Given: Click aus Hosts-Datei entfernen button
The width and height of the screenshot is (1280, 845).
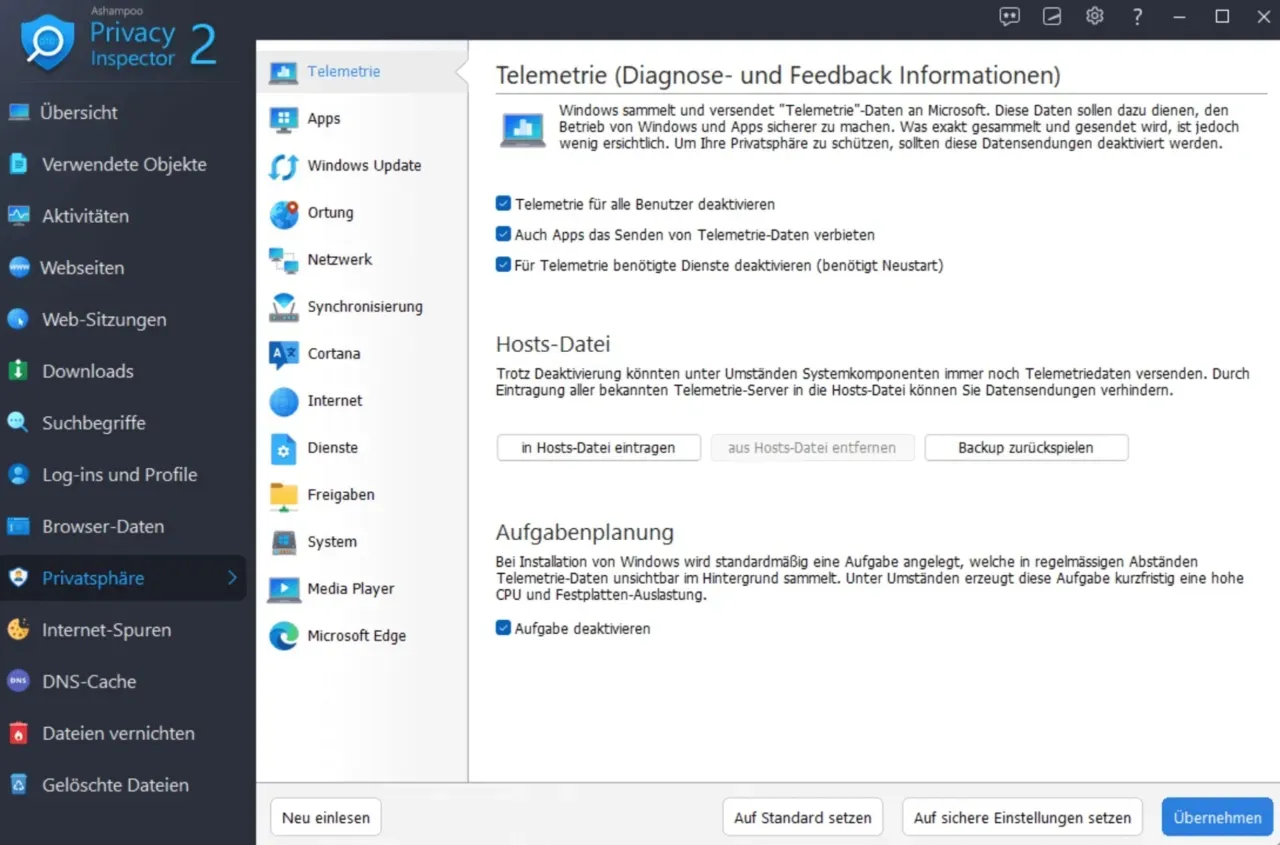Looking at the screenshot, I should click(812, 448).
